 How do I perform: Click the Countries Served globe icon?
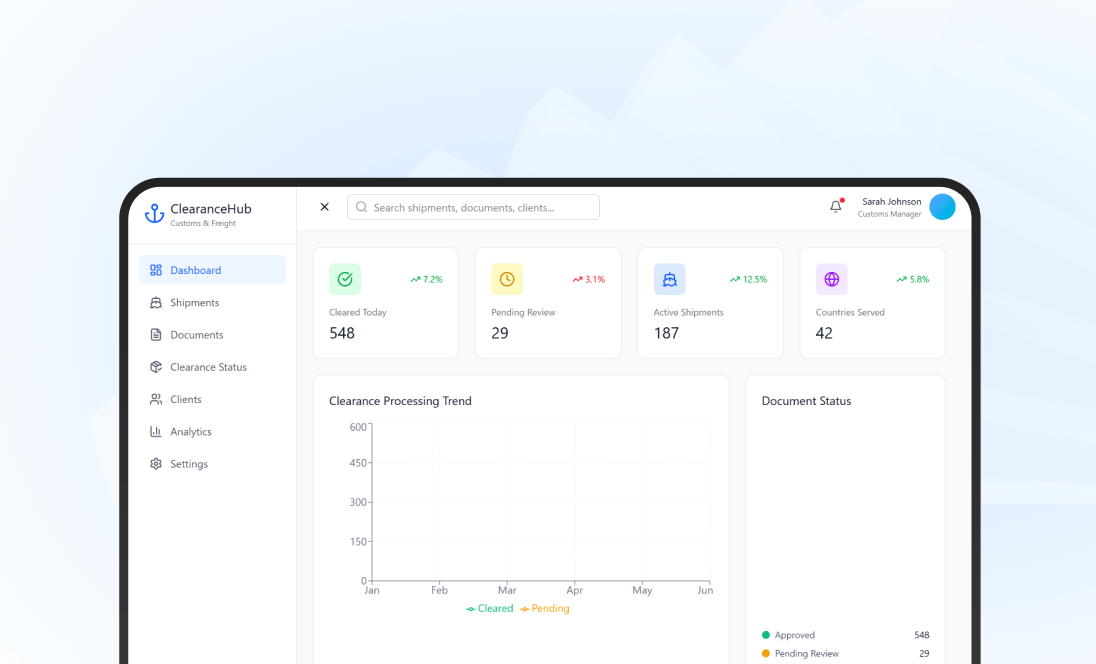click(x=831, y=280)
